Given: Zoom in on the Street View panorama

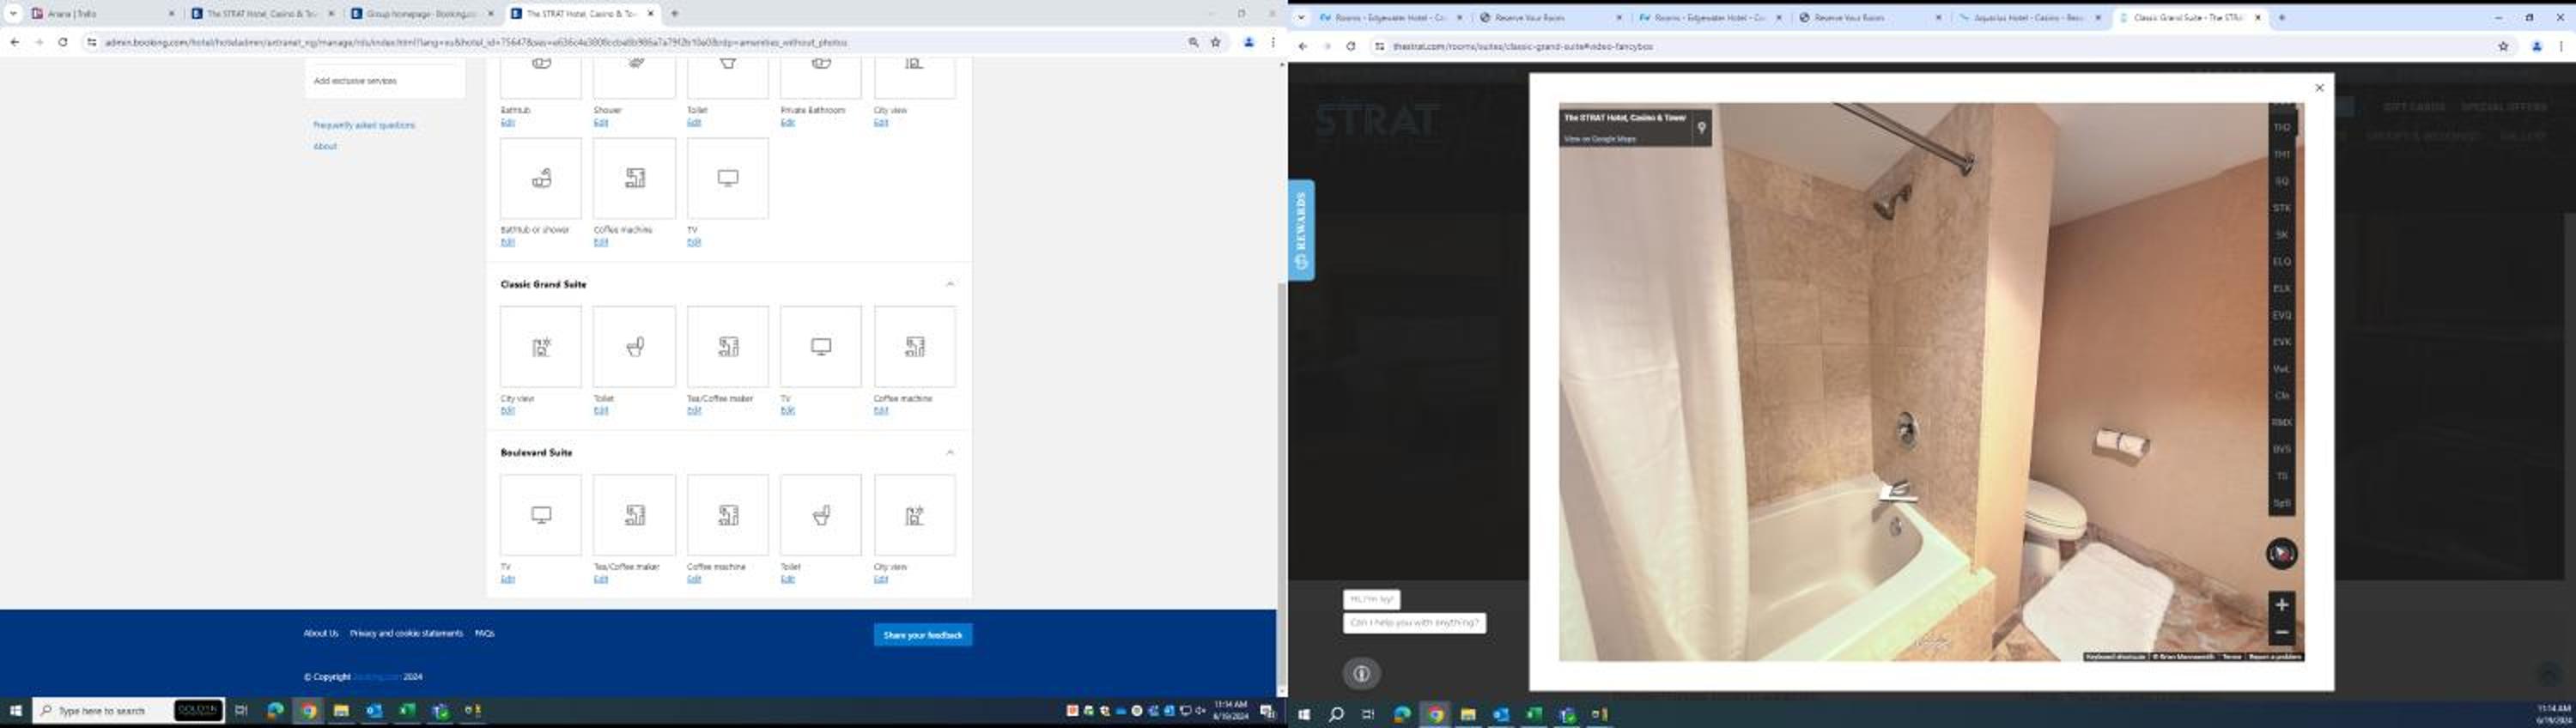Looking at the screenshot, I should 2281,605.
